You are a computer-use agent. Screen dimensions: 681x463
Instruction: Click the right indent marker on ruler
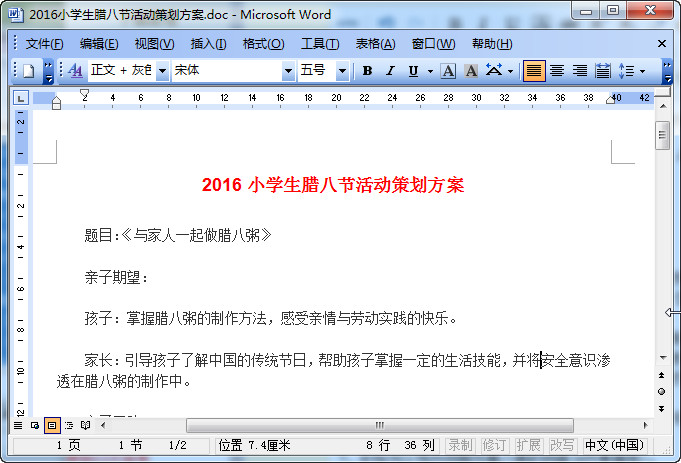pyautogui.click(x=611, y=100)
